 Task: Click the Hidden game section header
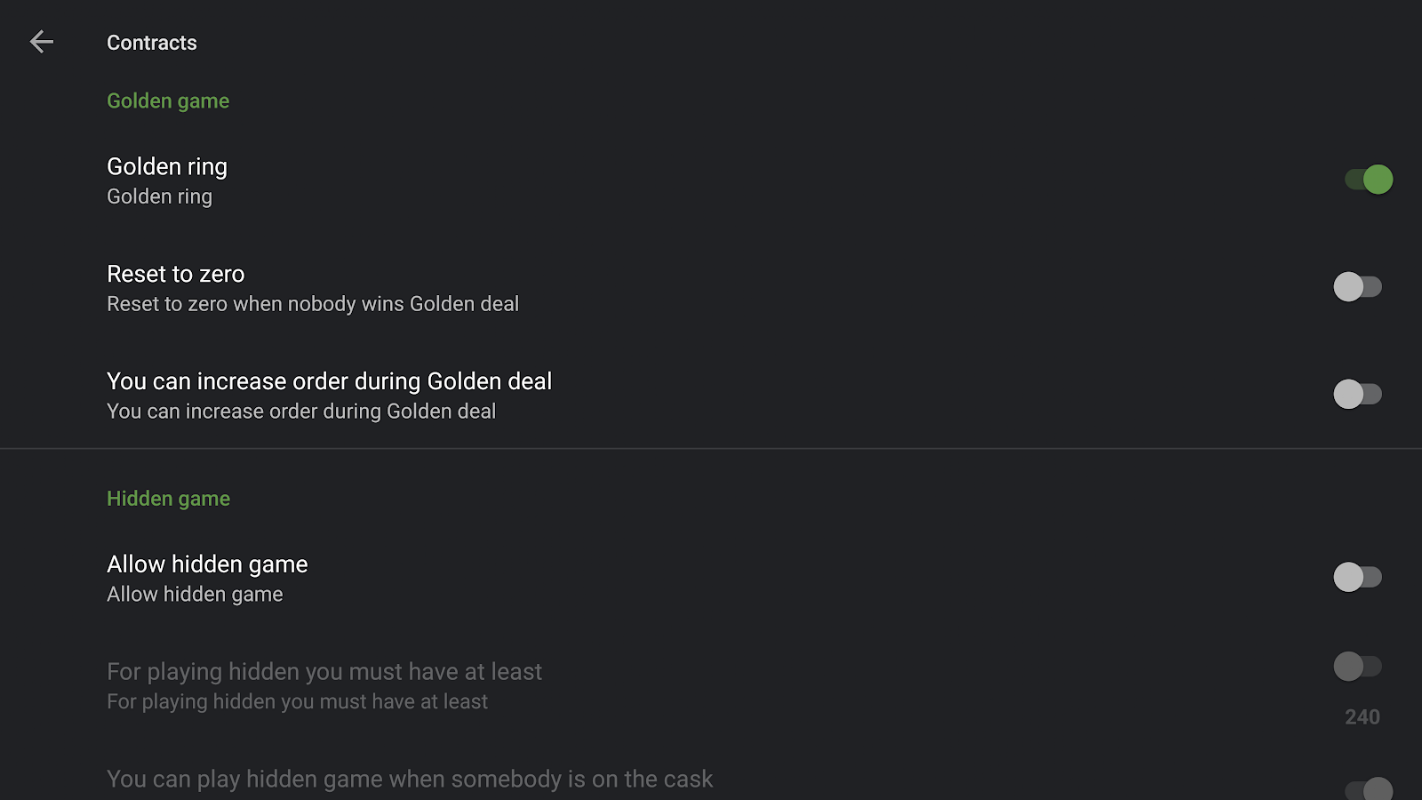tap(168, 499)
